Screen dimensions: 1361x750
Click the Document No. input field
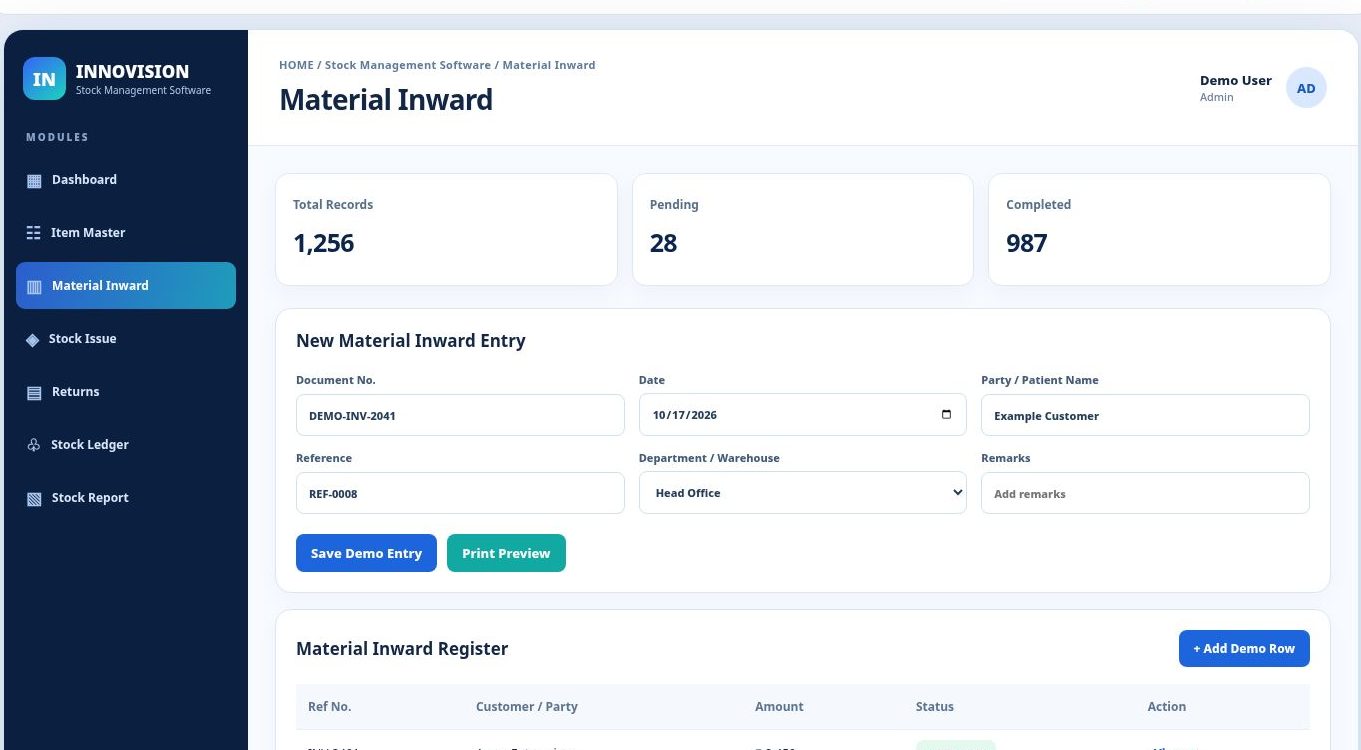(x=460, y=415)
